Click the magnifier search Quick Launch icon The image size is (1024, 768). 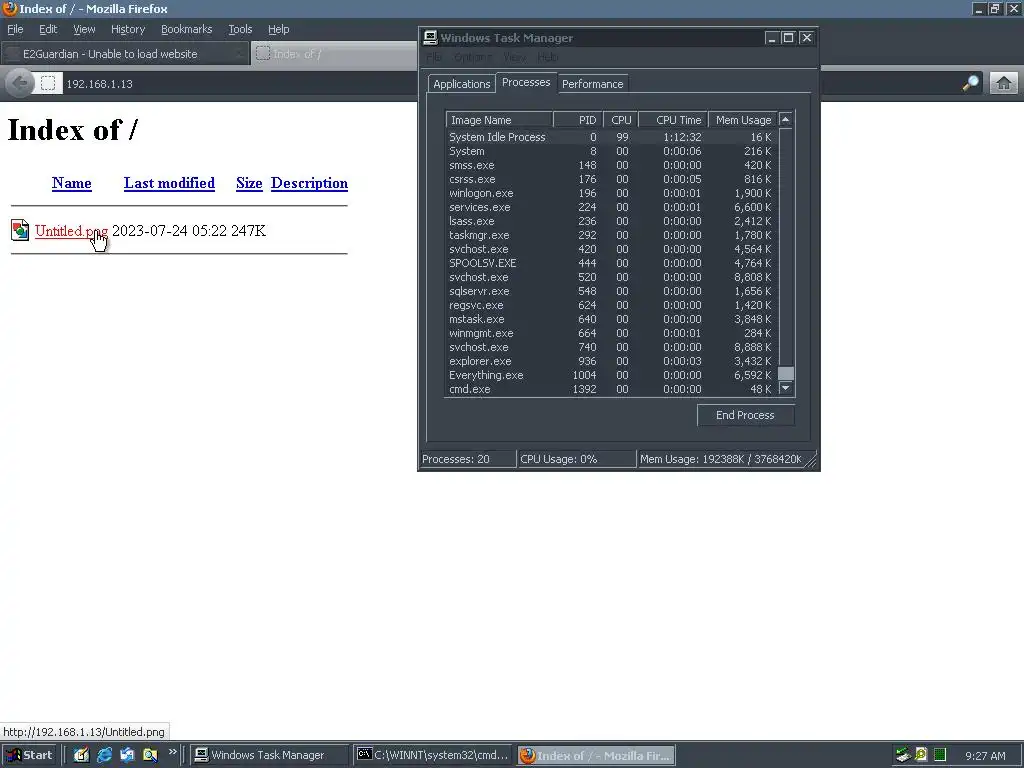[150, 755]
